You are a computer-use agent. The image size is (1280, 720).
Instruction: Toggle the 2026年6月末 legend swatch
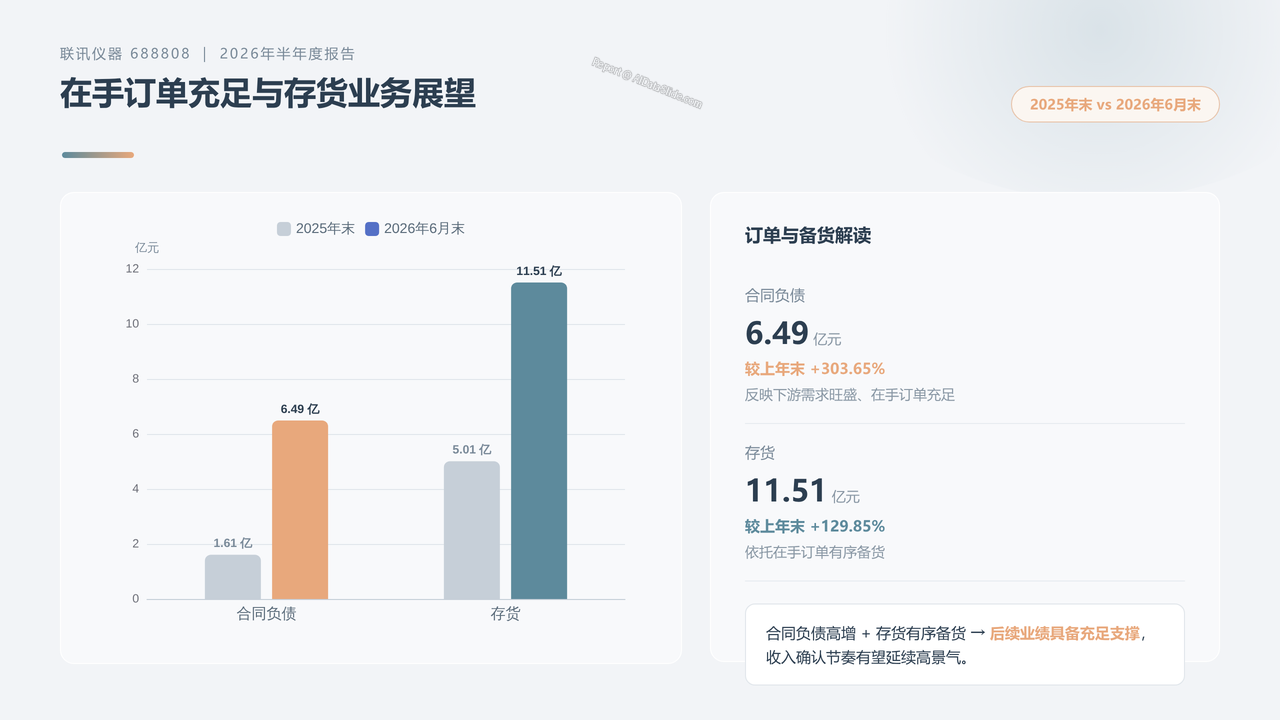pyautogui.click(x=372, y=229)
